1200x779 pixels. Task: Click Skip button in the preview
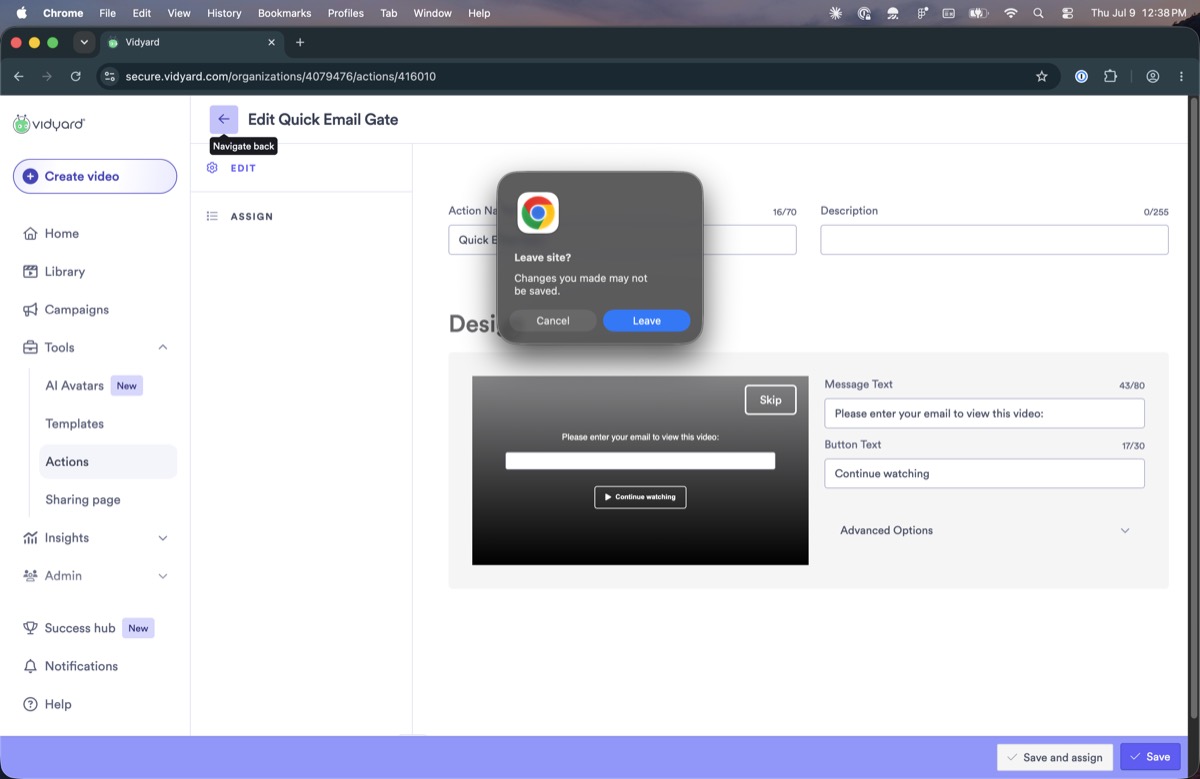tap(770, 400)
